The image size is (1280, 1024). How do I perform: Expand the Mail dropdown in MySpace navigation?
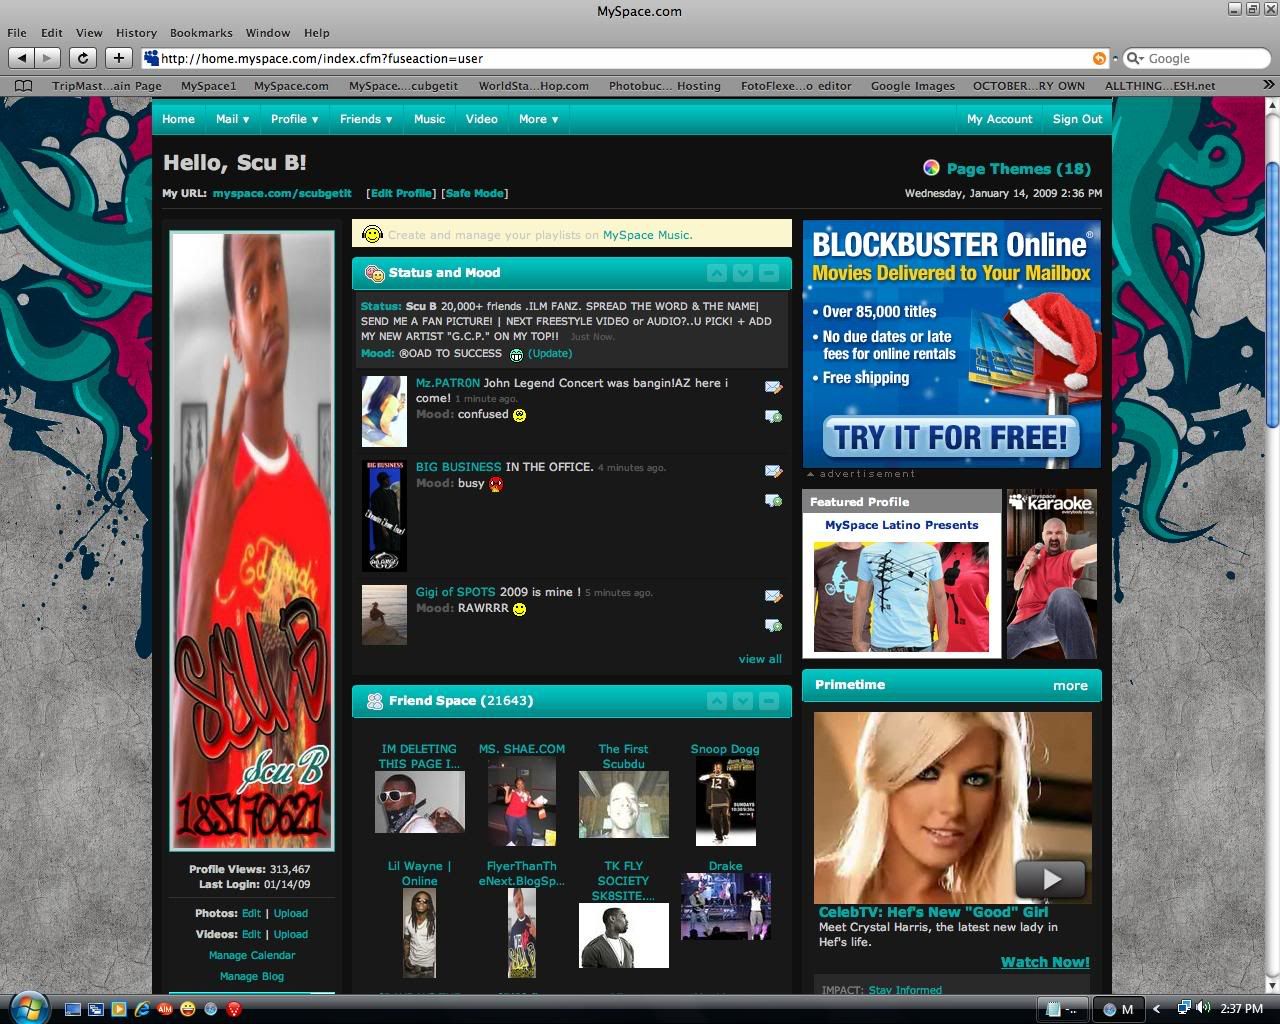coord(233,119)
